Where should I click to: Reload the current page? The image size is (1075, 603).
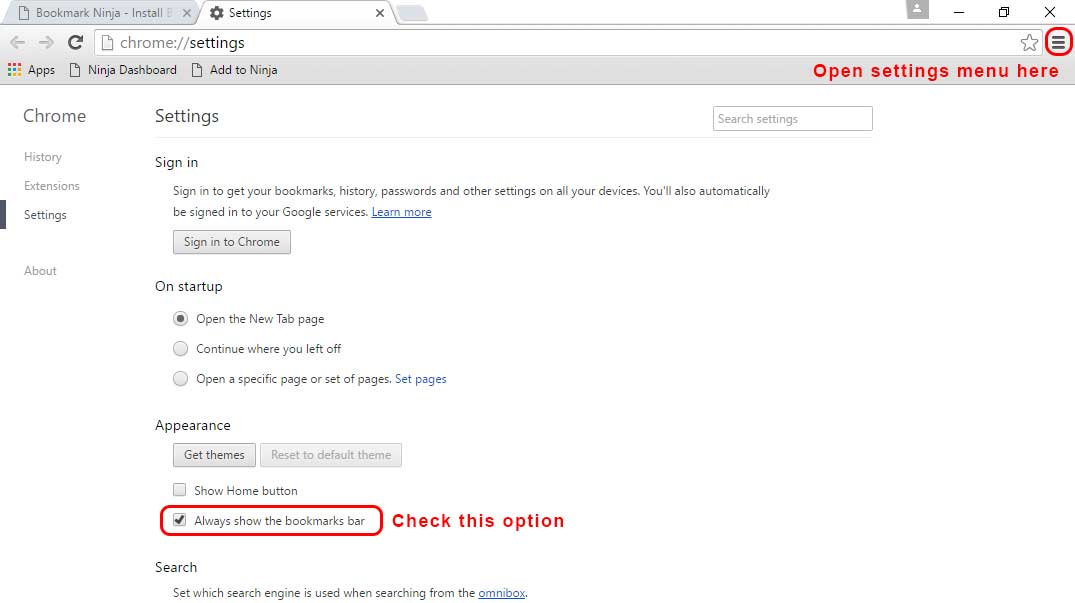tap(75, 42)
